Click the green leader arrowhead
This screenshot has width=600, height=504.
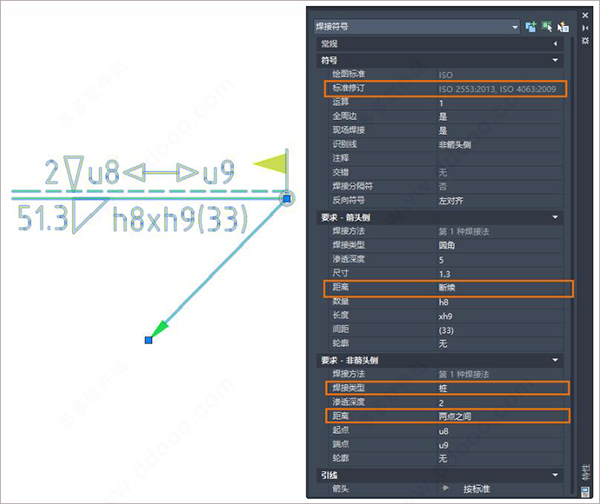[160, 329]
